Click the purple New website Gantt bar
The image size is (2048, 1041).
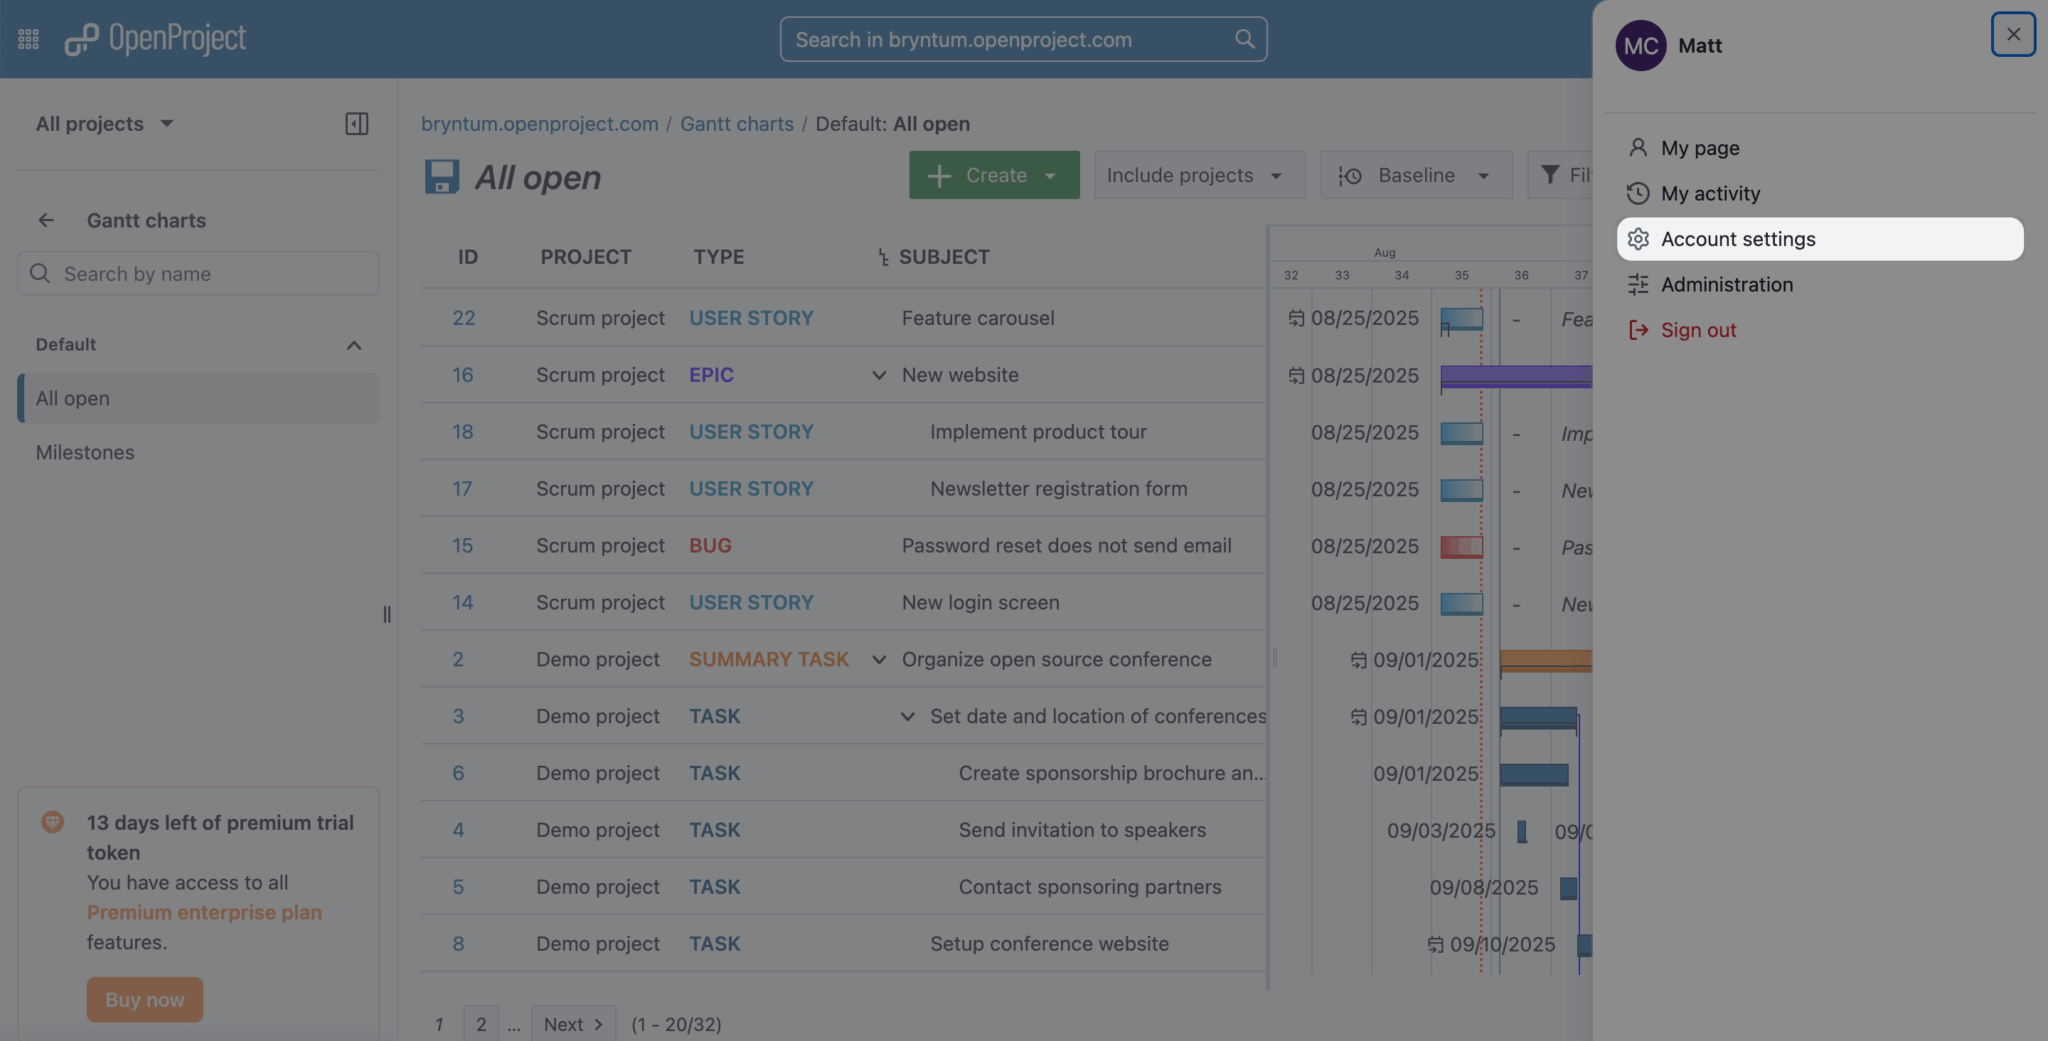1515,376
